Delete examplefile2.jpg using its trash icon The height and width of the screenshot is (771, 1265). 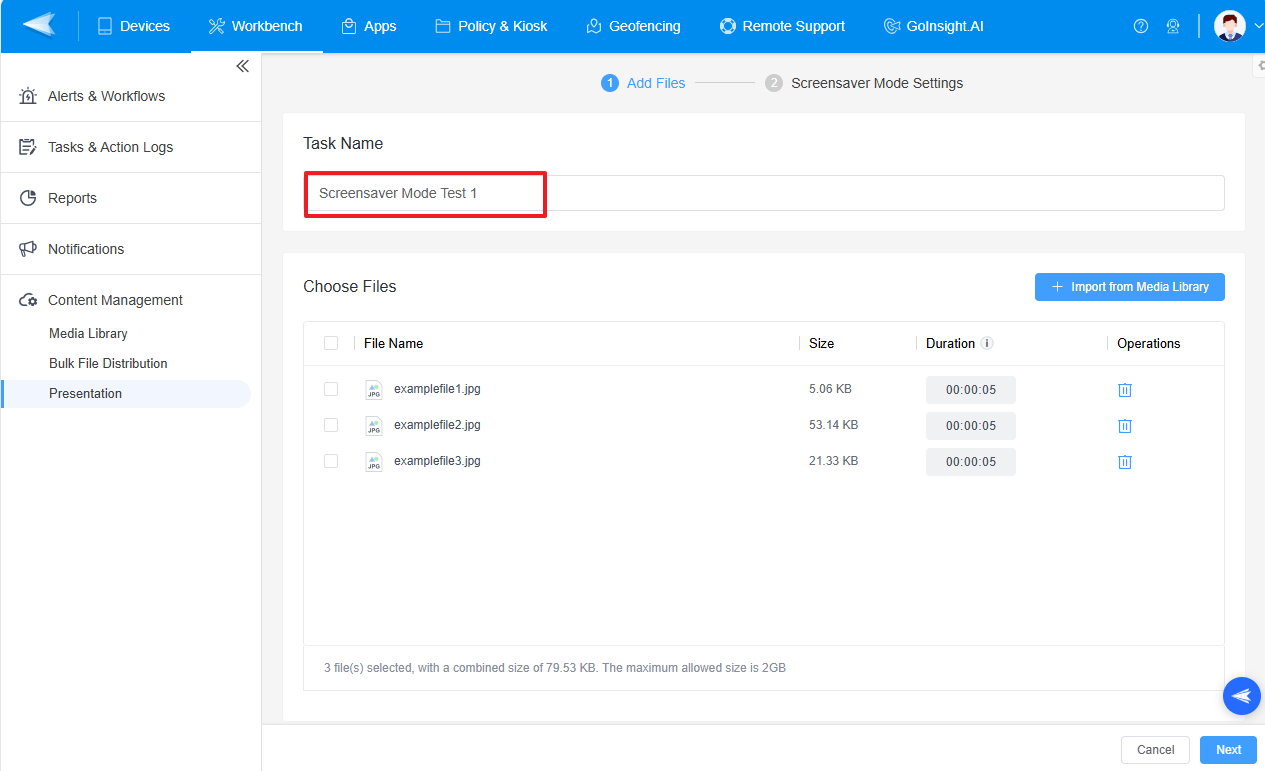1124,425
